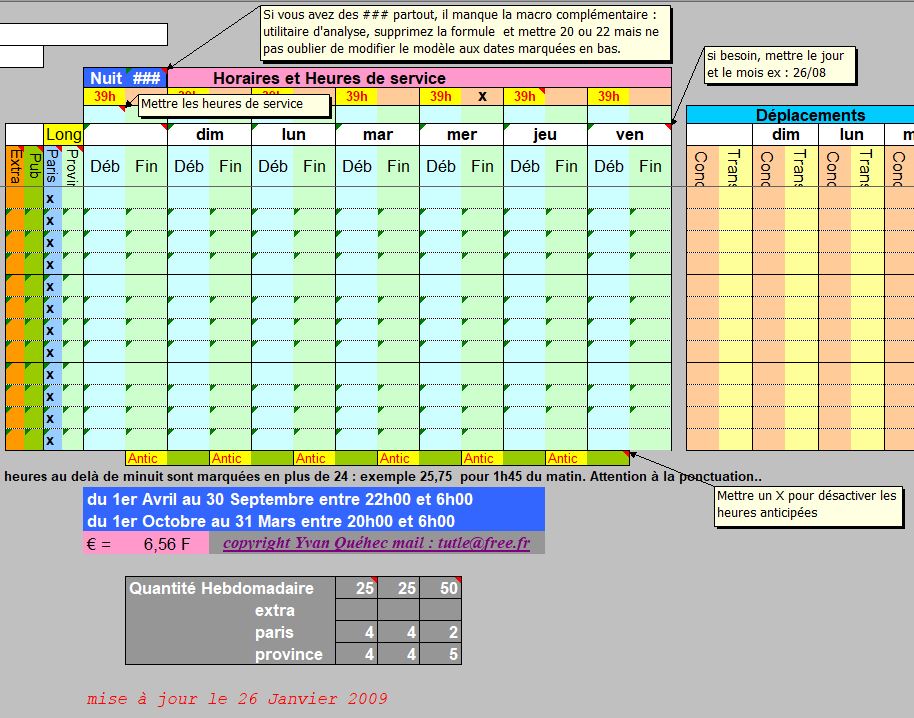914x718 pixels.
Task: Select the 39h cell above jeu
Action: [524, 96]
